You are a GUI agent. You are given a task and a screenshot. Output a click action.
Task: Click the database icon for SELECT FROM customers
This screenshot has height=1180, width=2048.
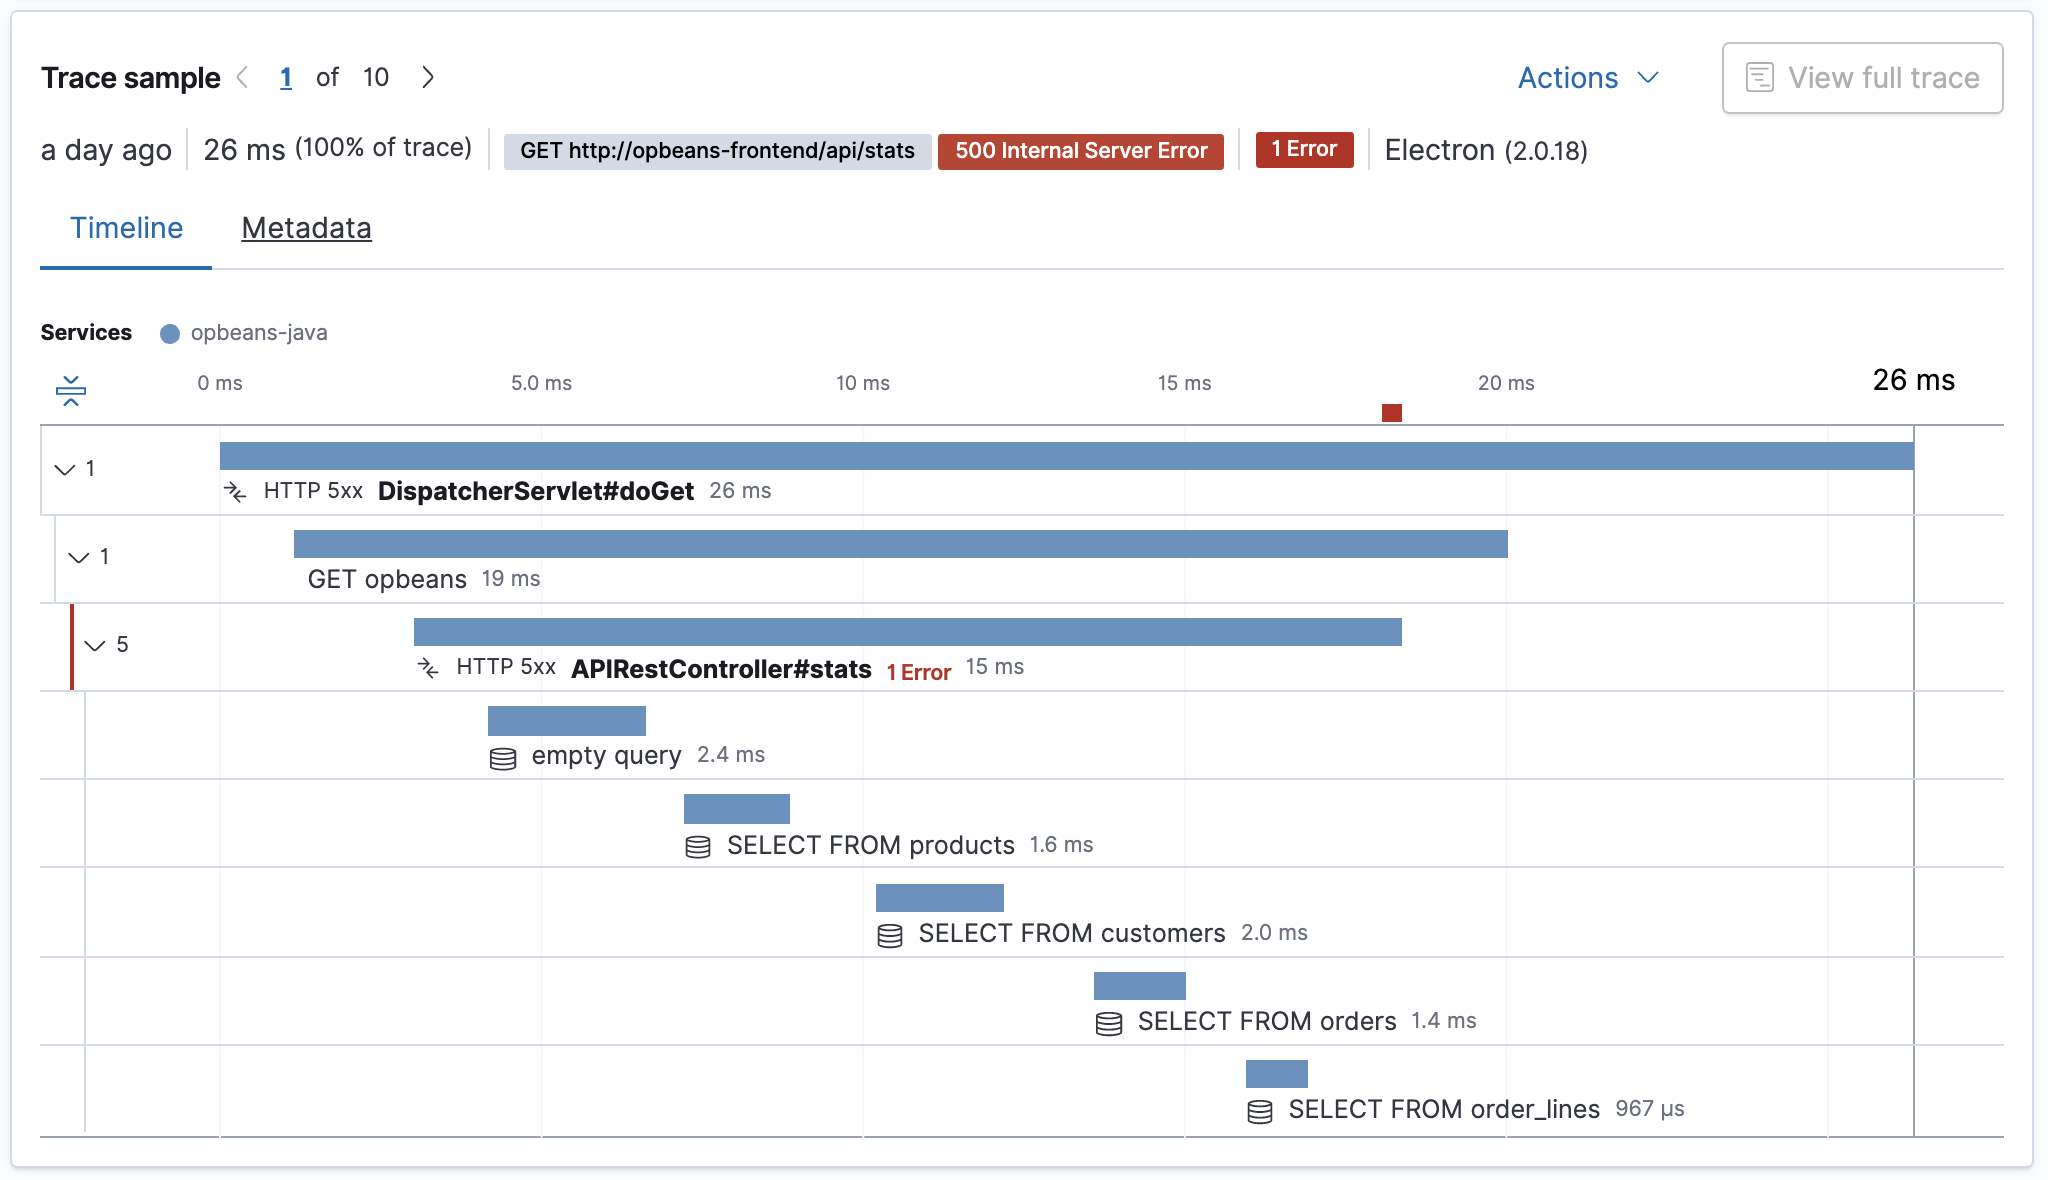click(888, 932)
